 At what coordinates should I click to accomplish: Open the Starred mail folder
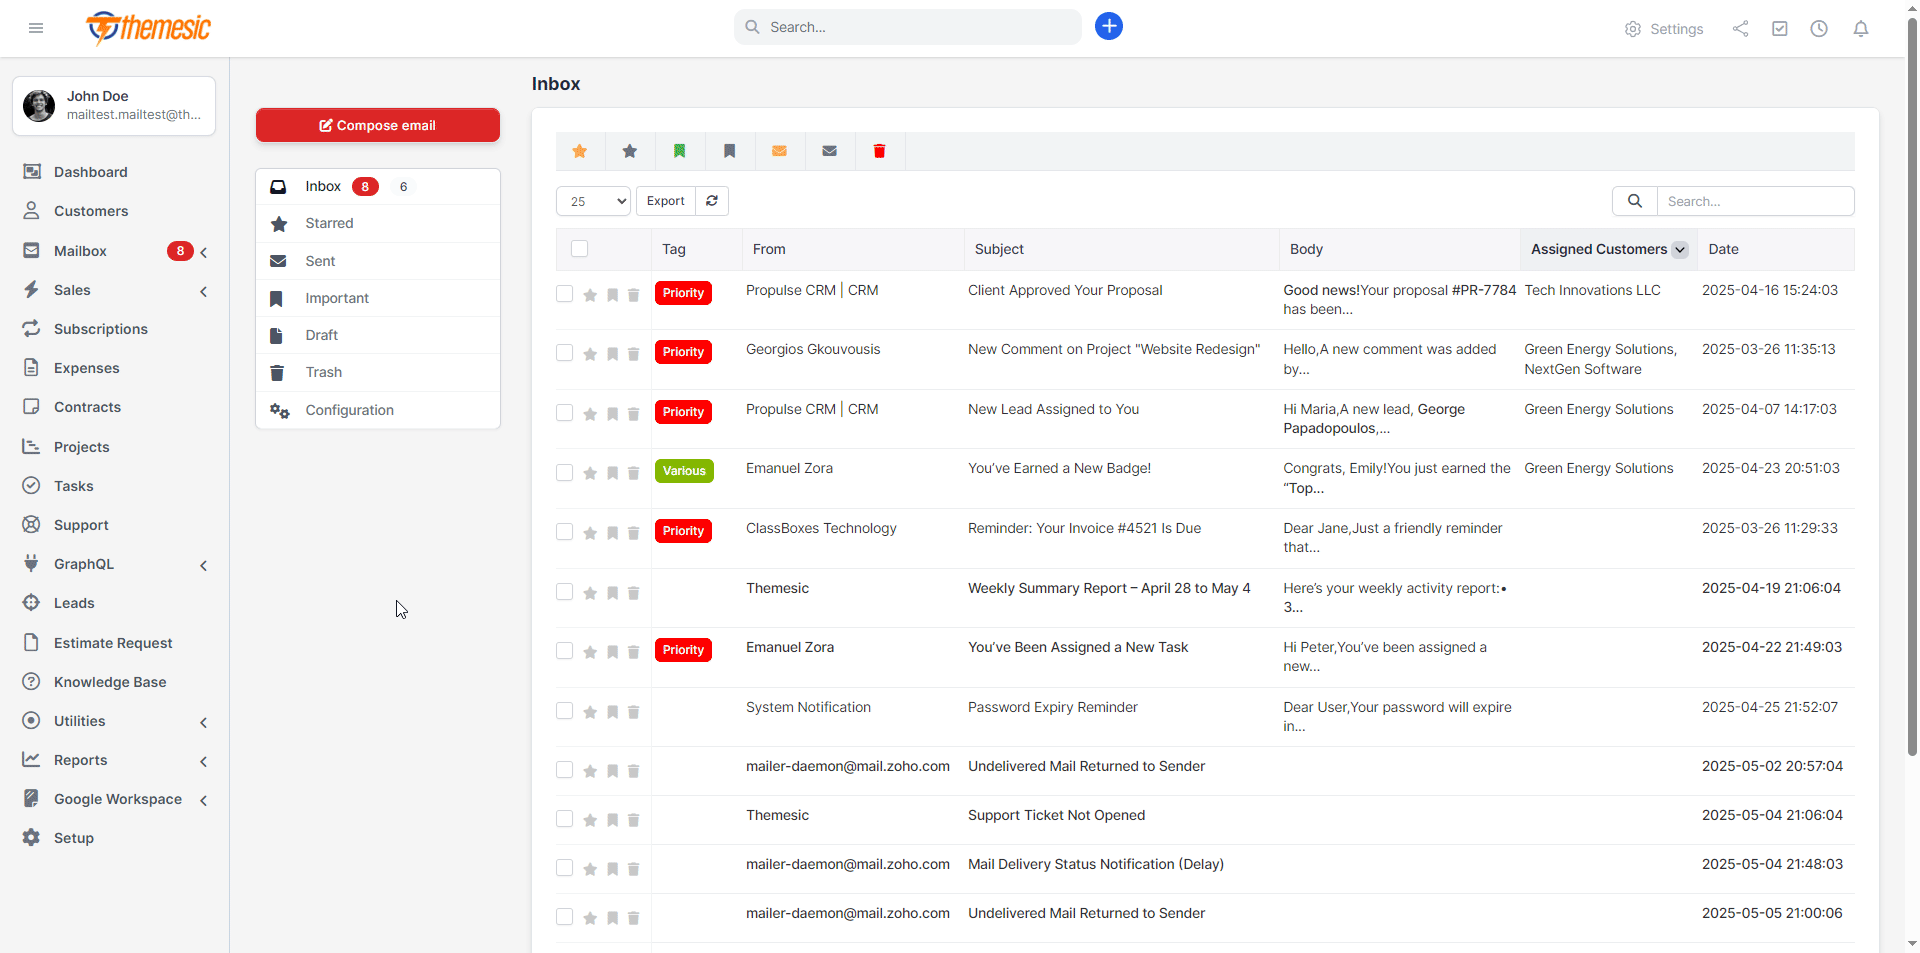pos(329,223)
